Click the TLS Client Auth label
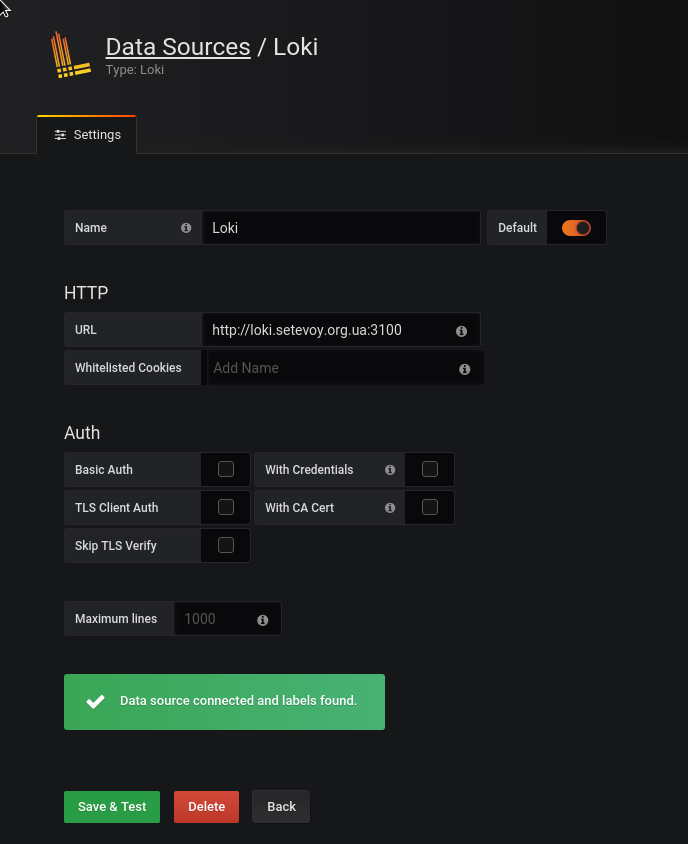 pyautogui.click(x=117, y=508)
